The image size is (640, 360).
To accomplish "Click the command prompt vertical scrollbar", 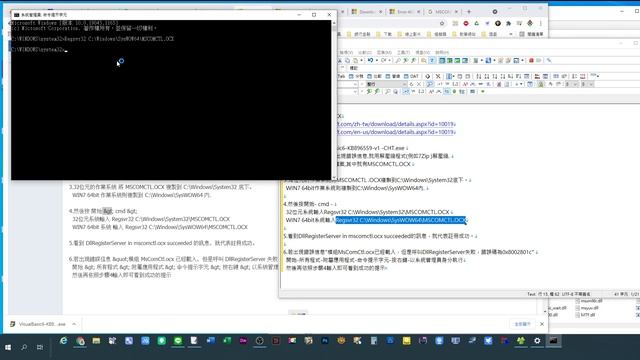I will pyautogui.click(x=334, y=100).
